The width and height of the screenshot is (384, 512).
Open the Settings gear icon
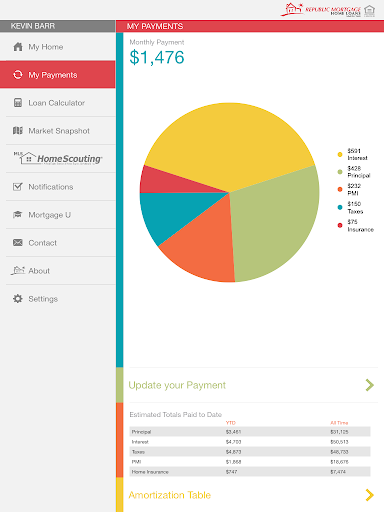click(x=18, y=299)
